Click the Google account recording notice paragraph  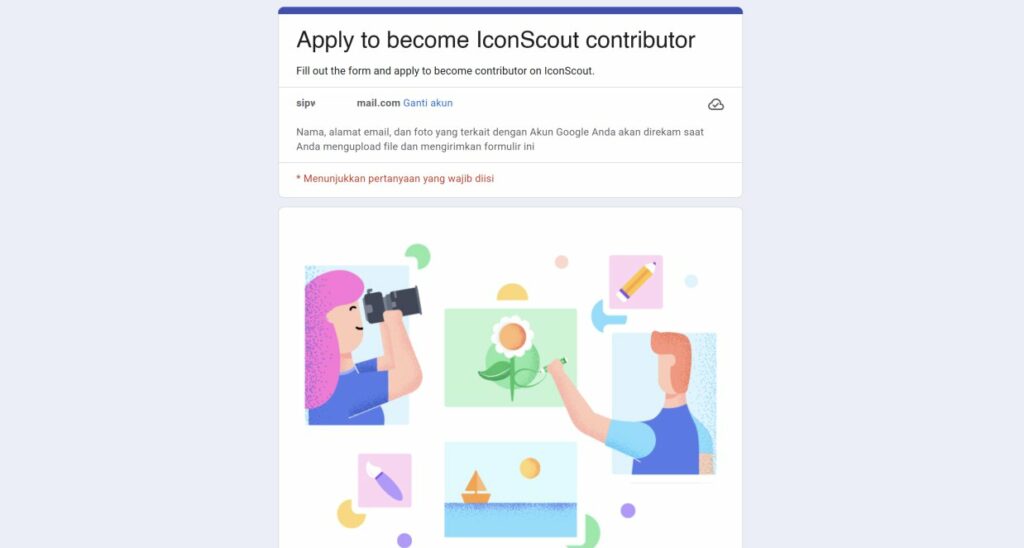tap(500, 139)
